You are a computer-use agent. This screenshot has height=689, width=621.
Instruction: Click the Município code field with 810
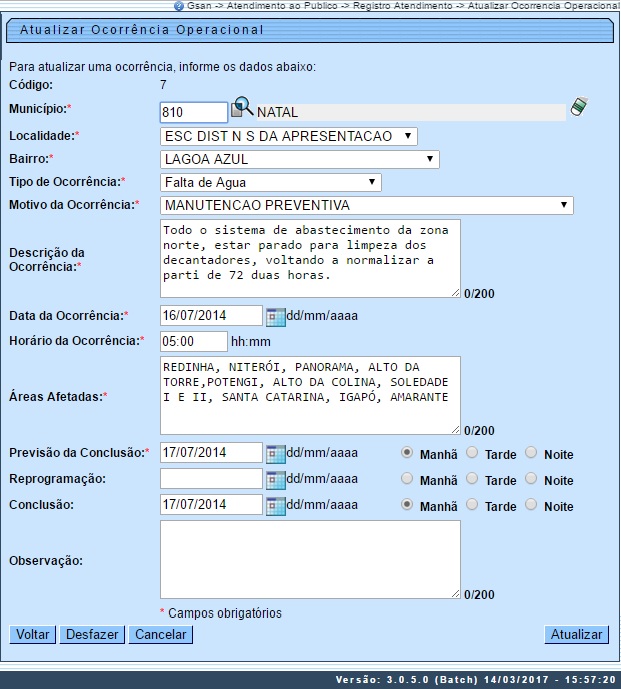(194, 112)
